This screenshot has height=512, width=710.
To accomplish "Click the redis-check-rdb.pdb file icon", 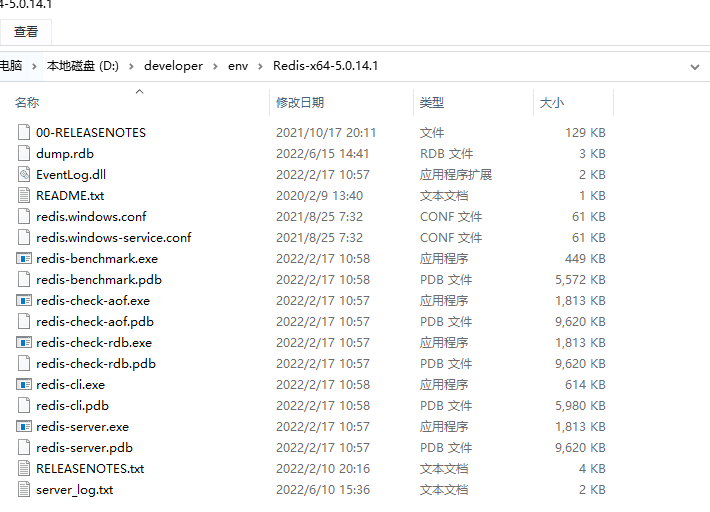I will [24, 363].
